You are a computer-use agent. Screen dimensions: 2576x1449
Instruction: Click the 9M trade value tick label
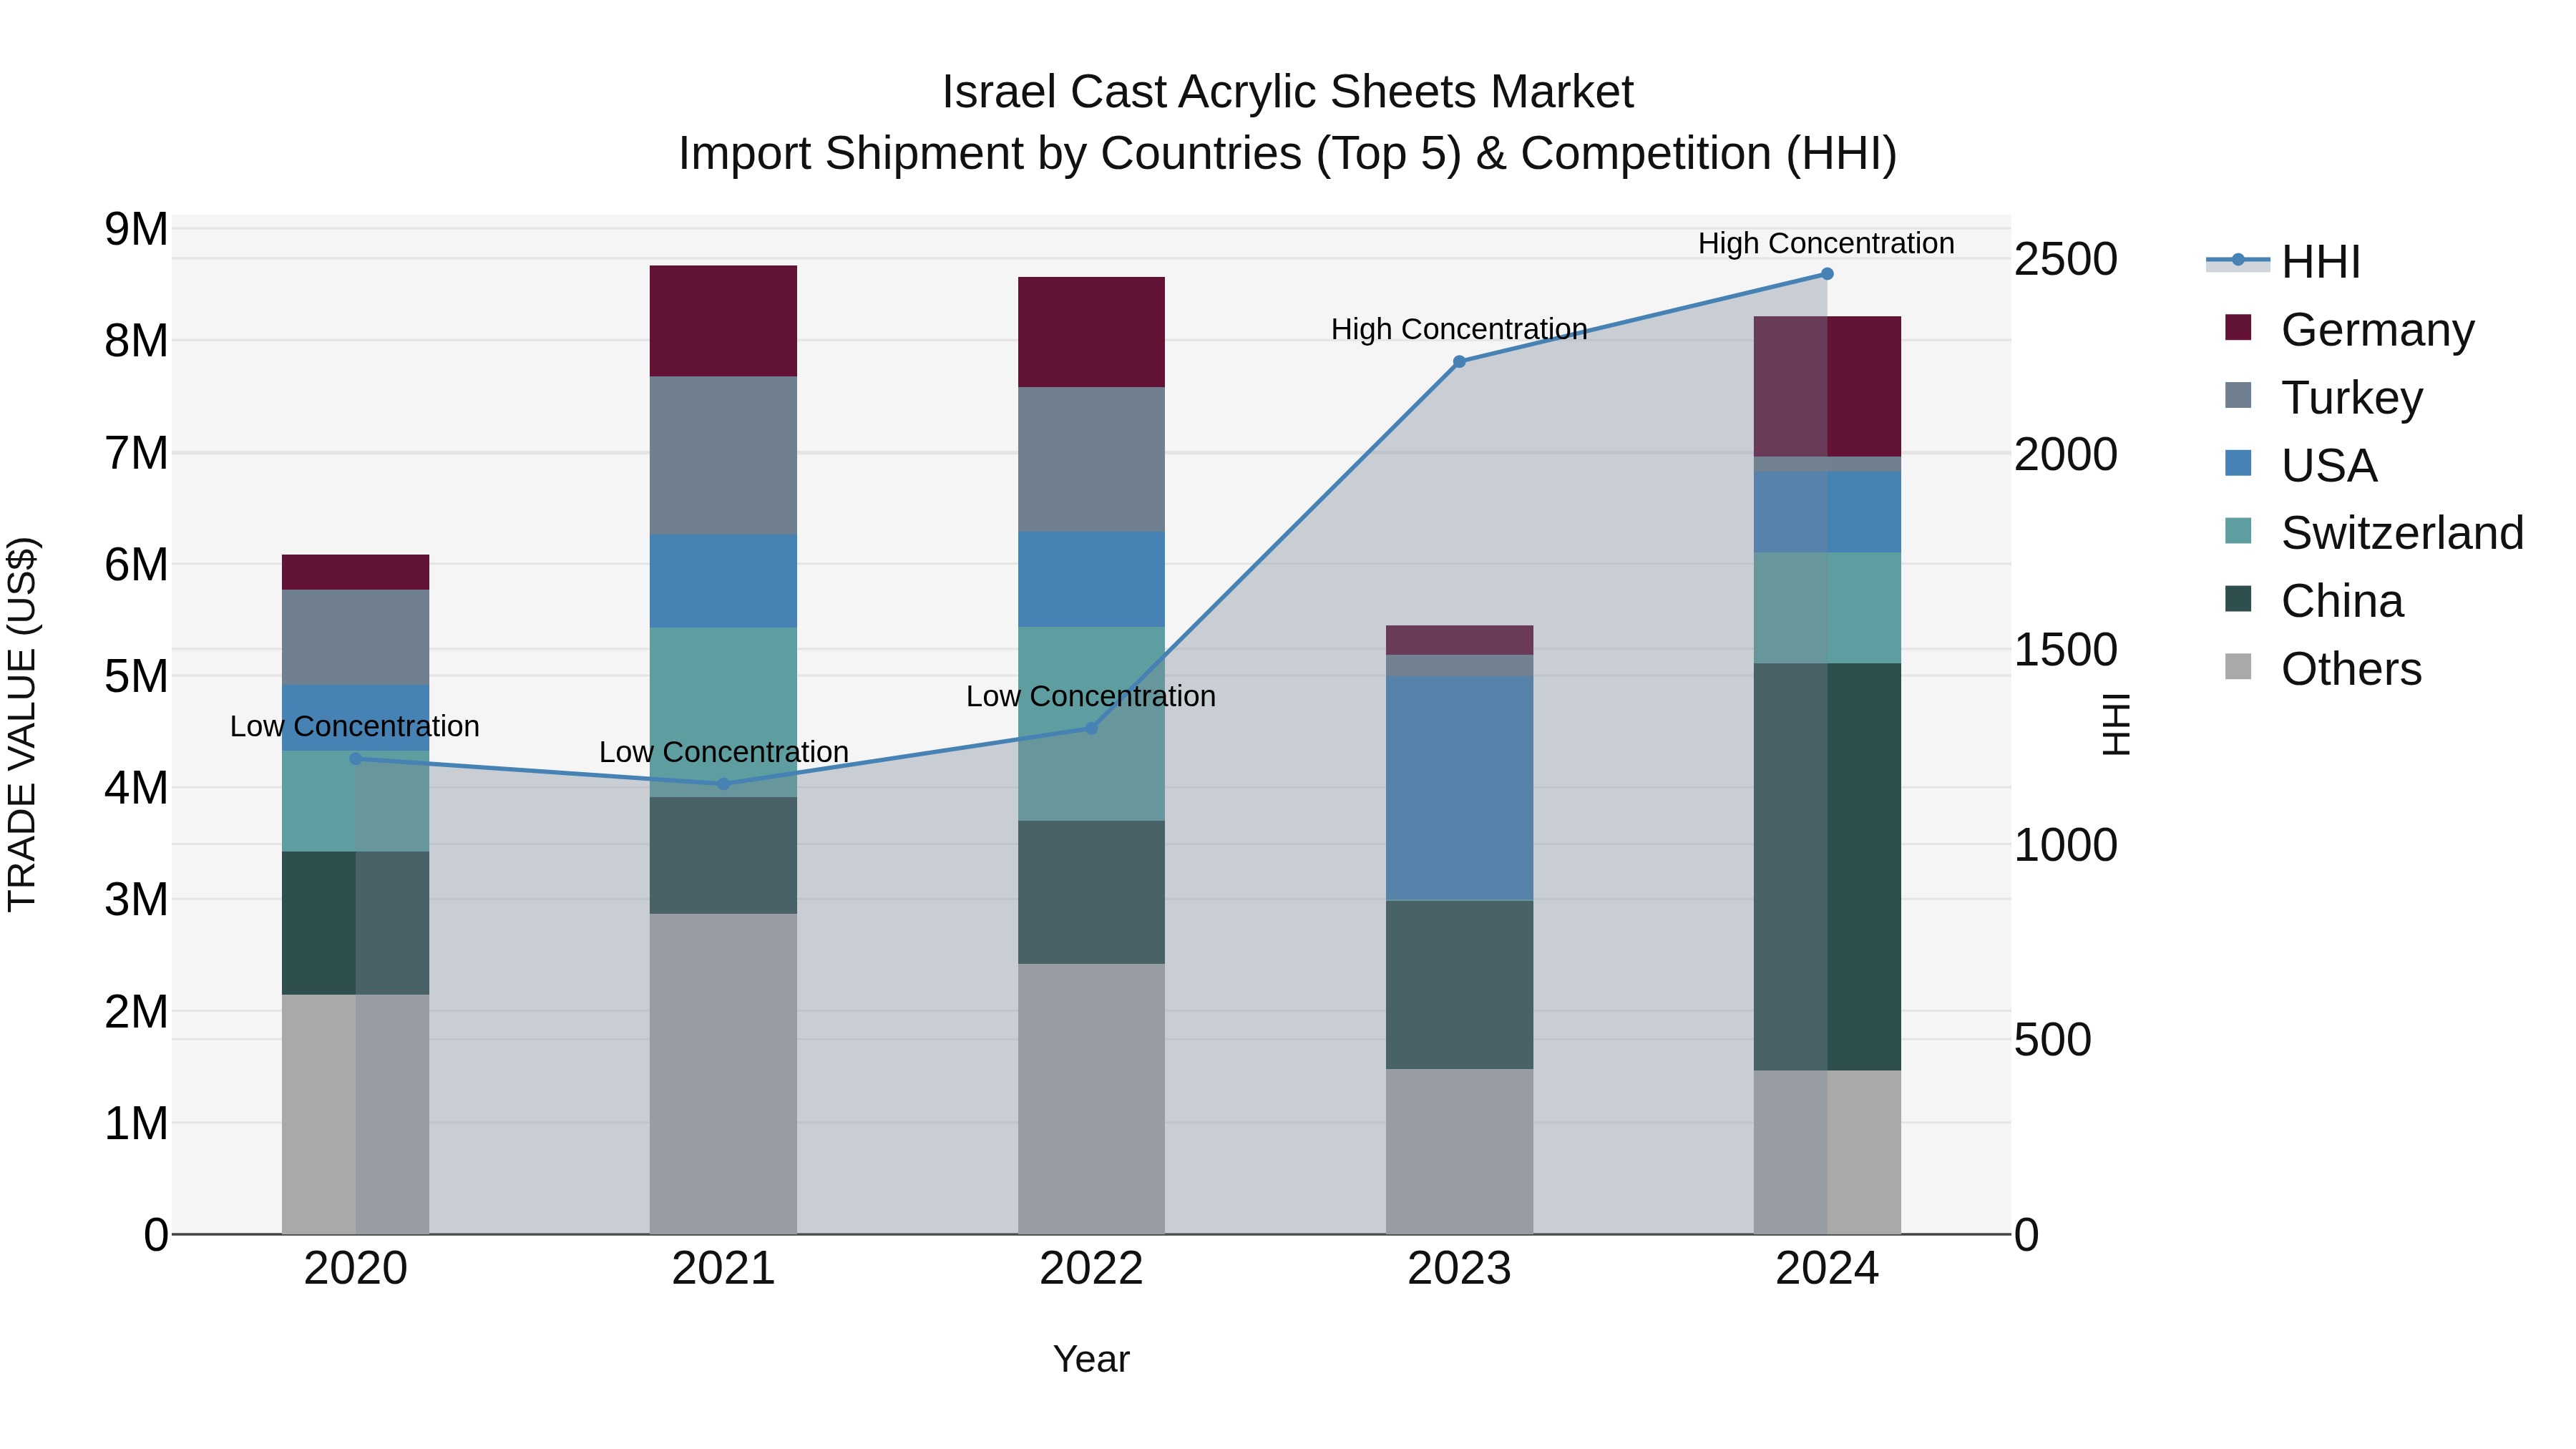(136, 229)
